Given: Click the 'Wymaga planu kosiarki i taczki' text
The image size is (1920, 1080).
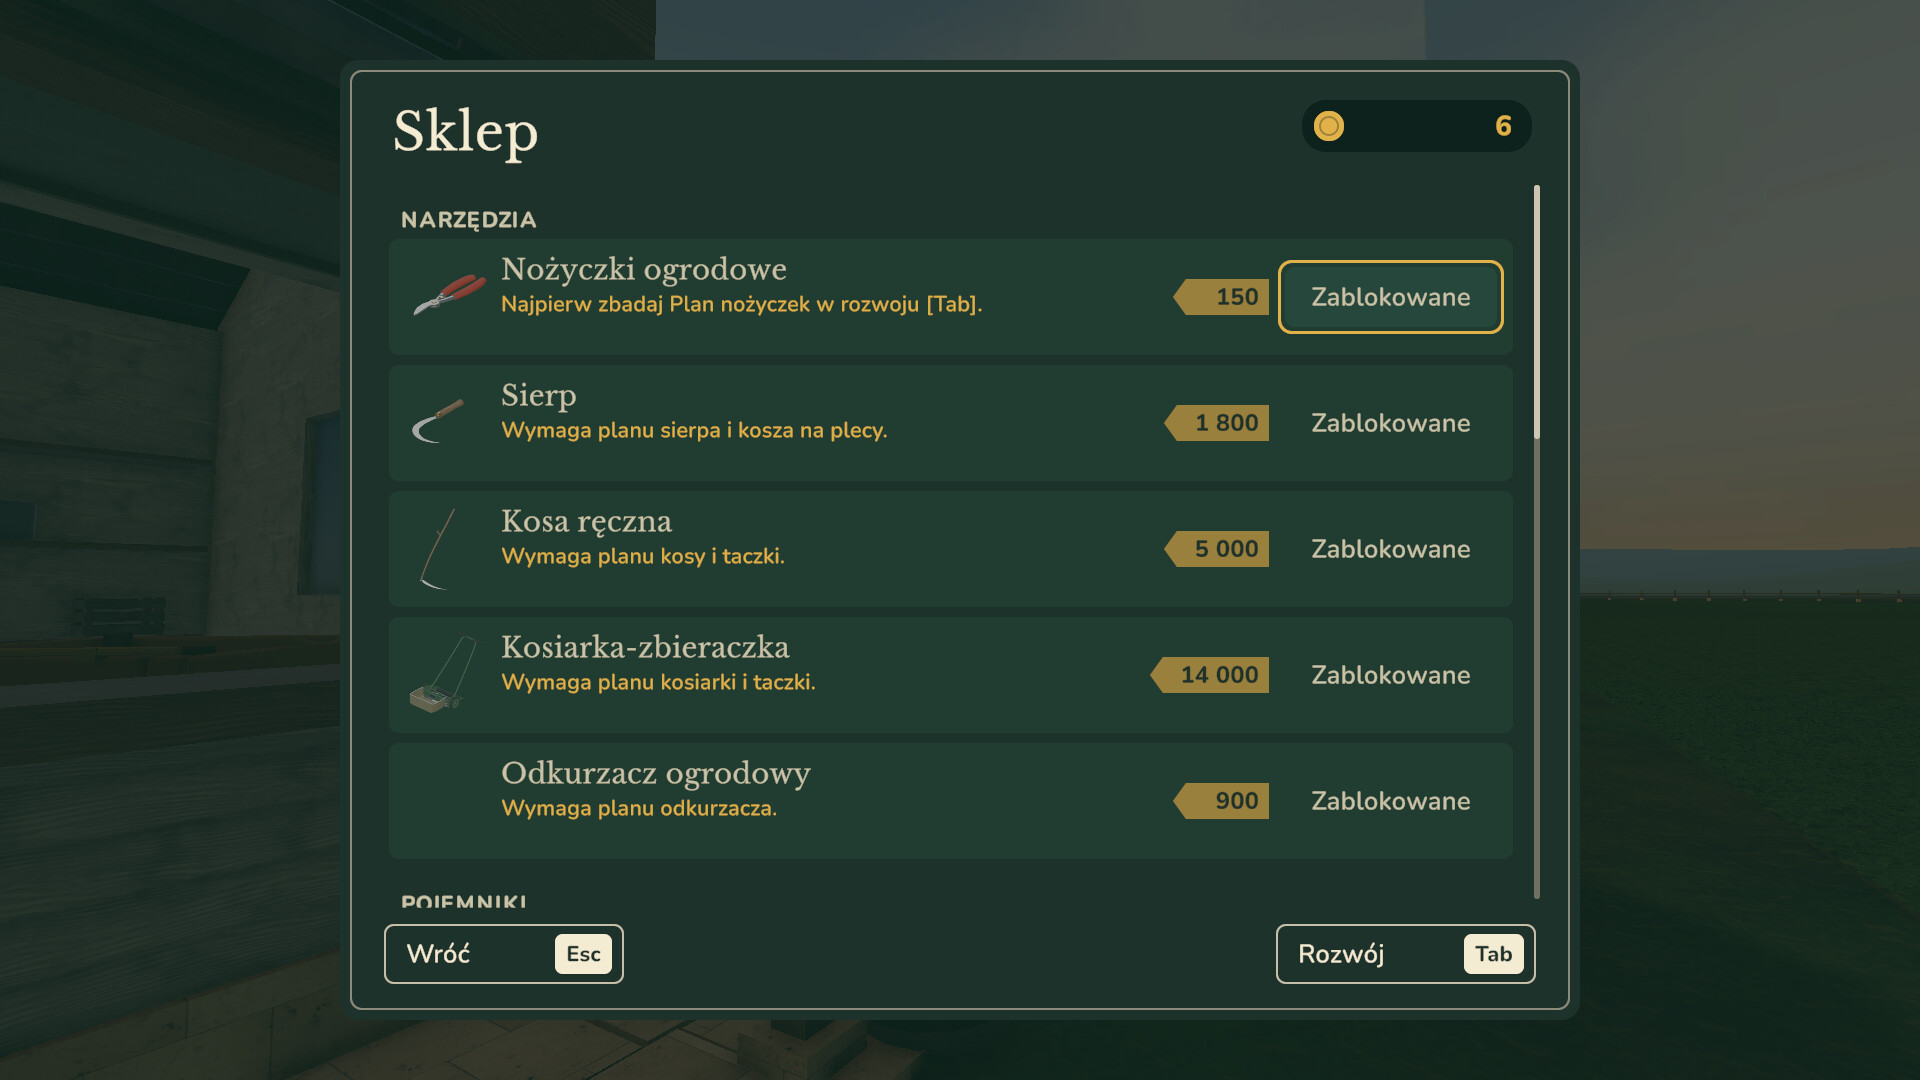Looking at the screenshot, I should [658, 682].
